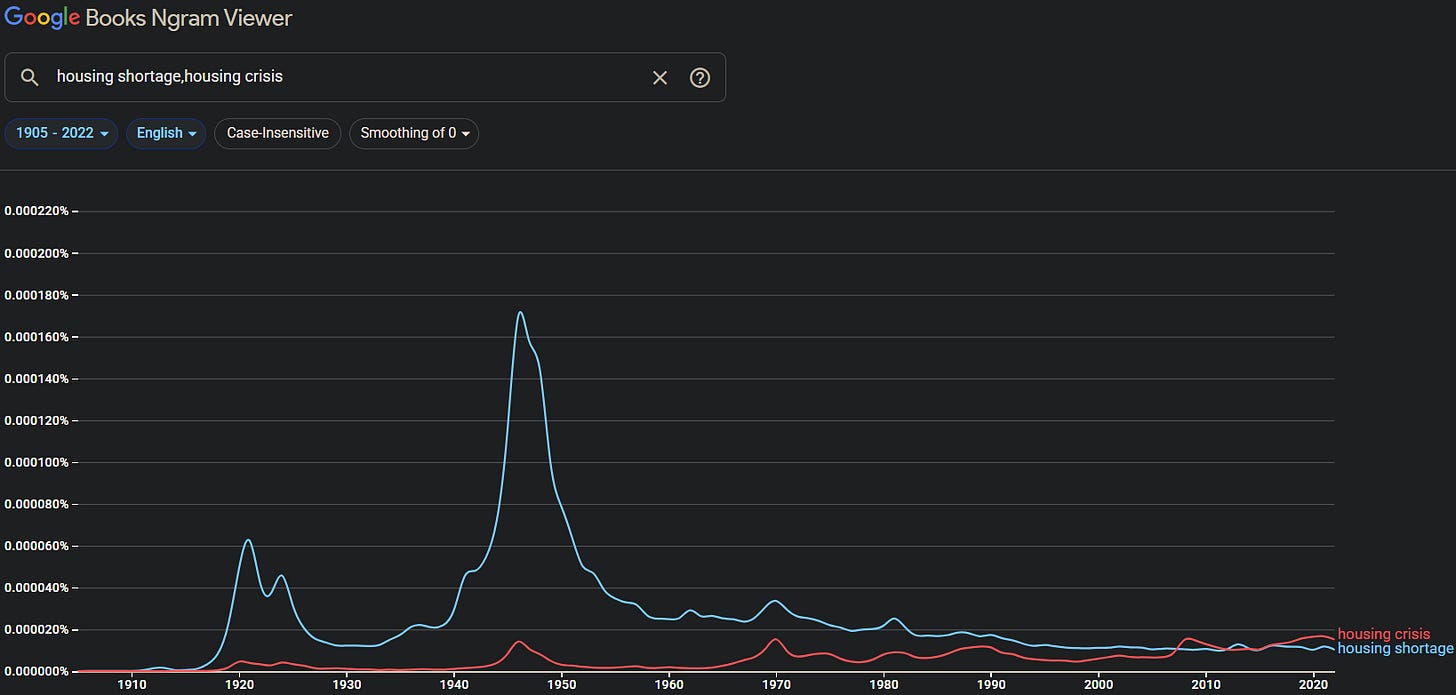Select the red housing crisis legend label

click(1384, 634)
